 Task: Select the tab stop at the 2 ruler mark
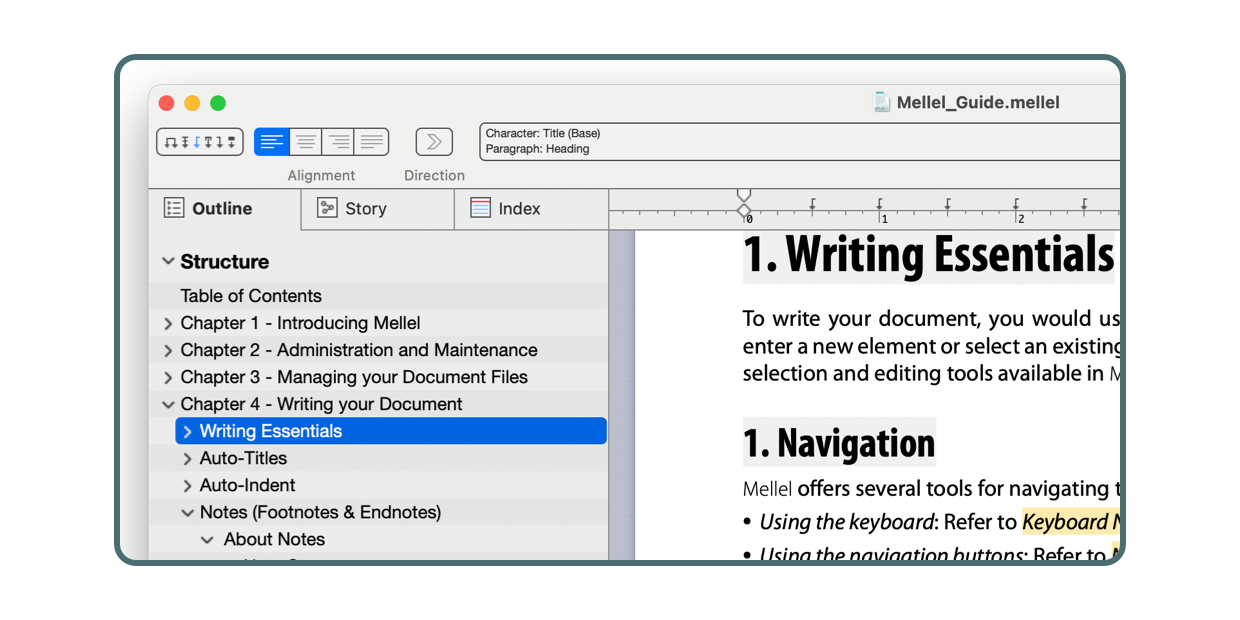pyautogui.click(x=1016, y=205)
